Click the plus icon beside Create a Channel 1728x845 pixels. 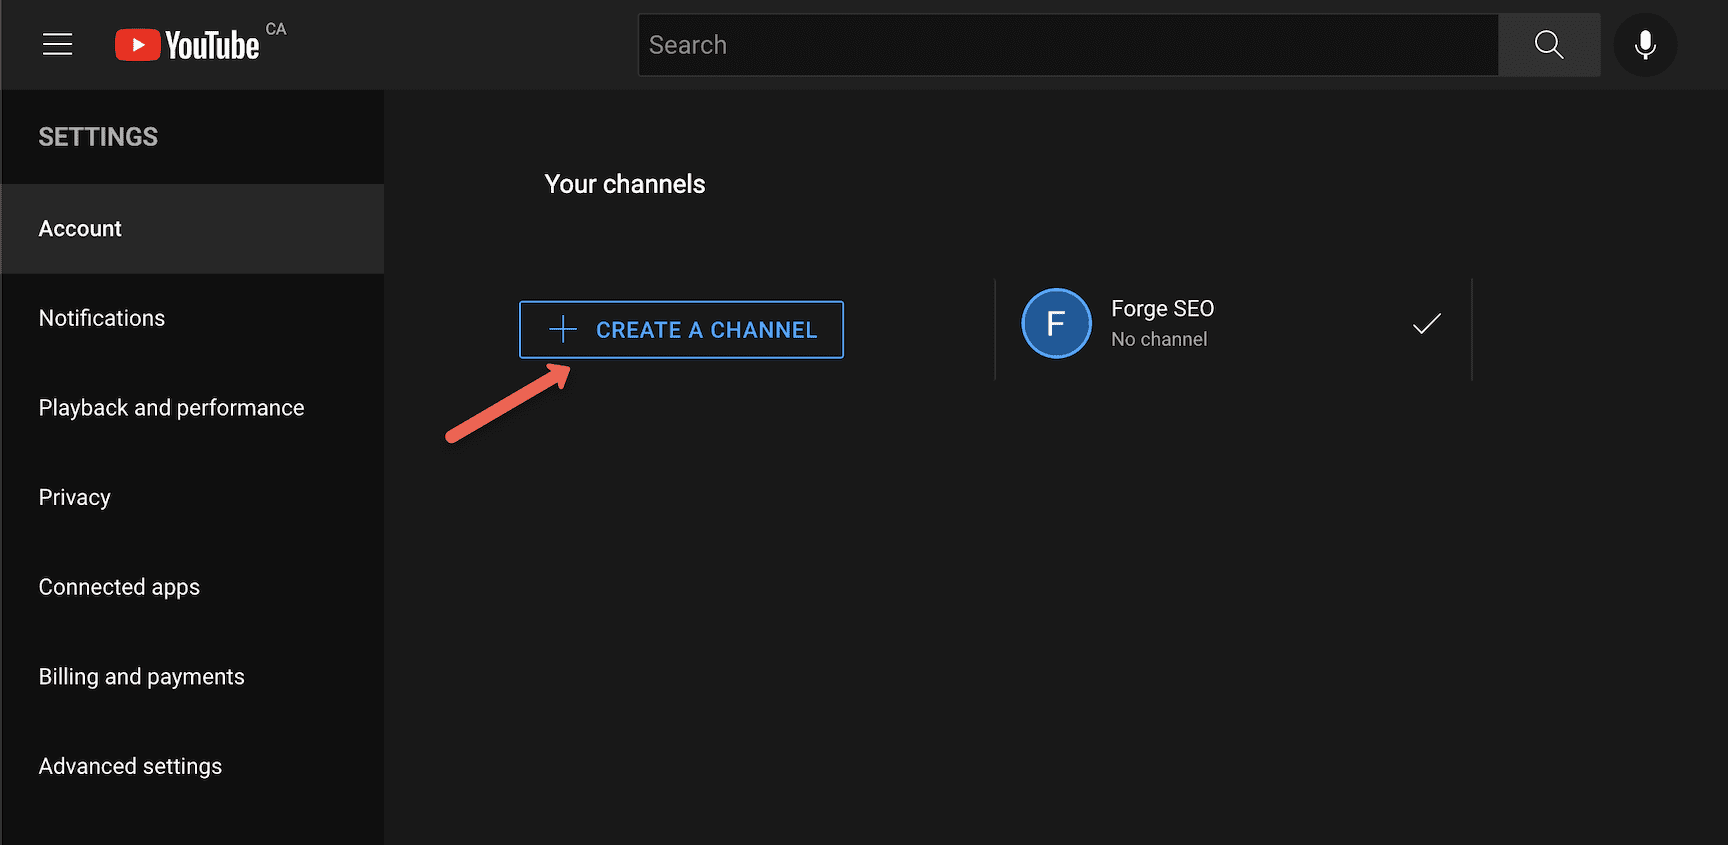tap(563, 330)
